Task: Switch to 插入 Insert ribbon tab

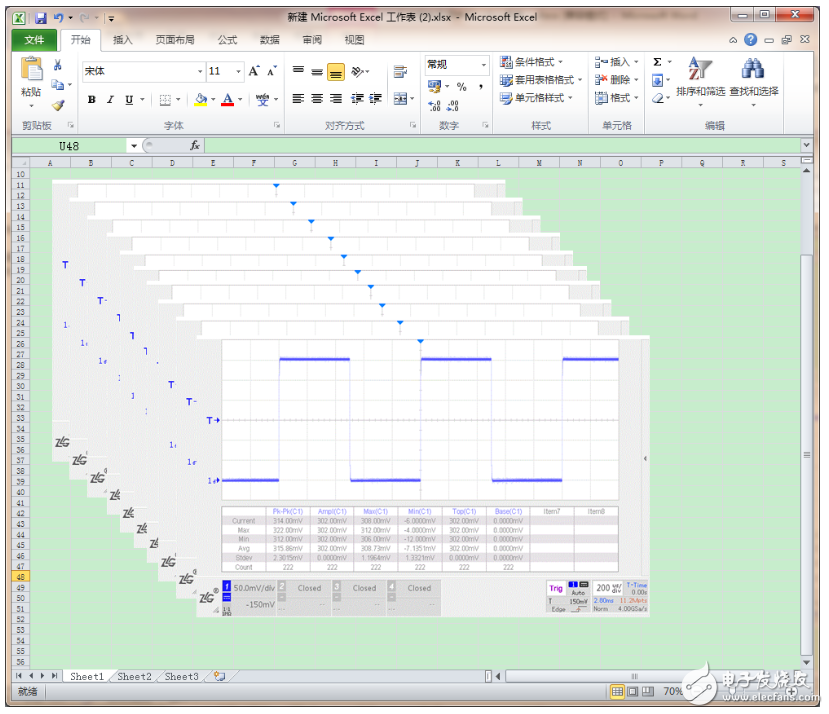Action: pyautogui.click(x=123, y=40)
